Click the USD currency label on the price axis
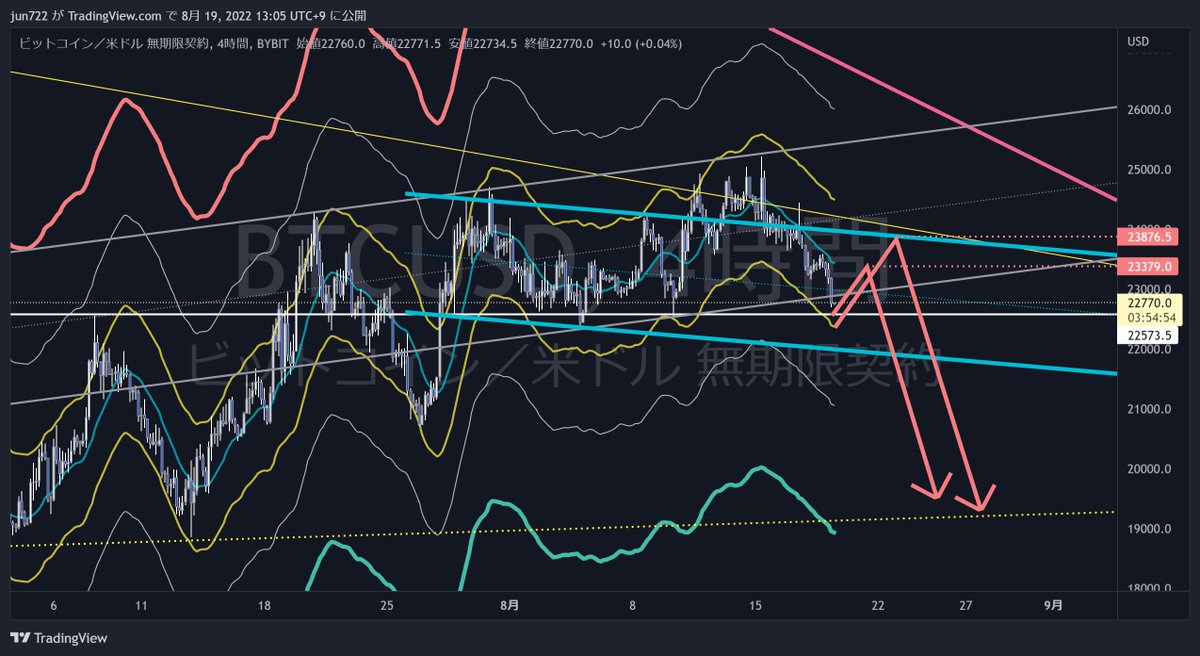This screenshot has width=1200, height=656. coord(1138,42)
